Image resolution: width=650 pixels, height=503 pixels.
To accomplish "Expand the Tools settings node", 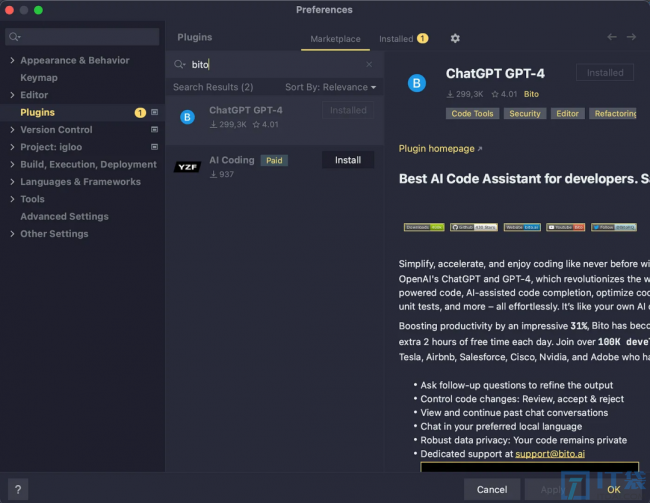I will [12, 199].
